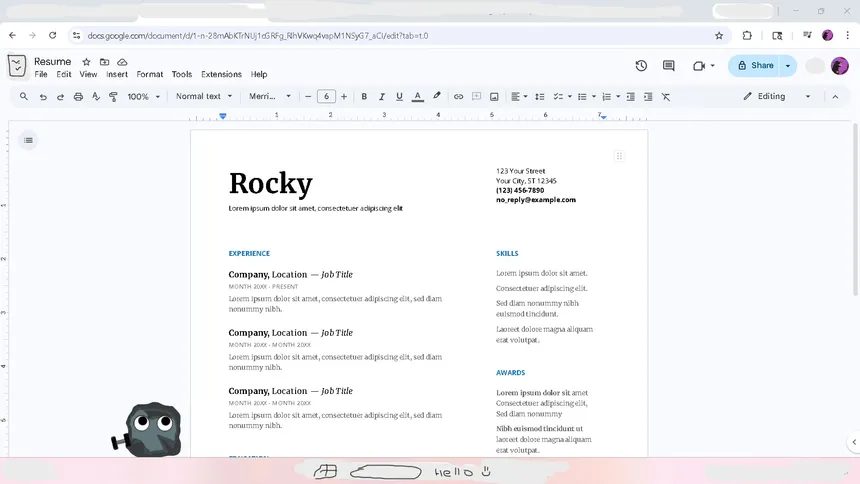Show the document outline sidebar
Screen dimensions: 860x484
click(28, 140)
